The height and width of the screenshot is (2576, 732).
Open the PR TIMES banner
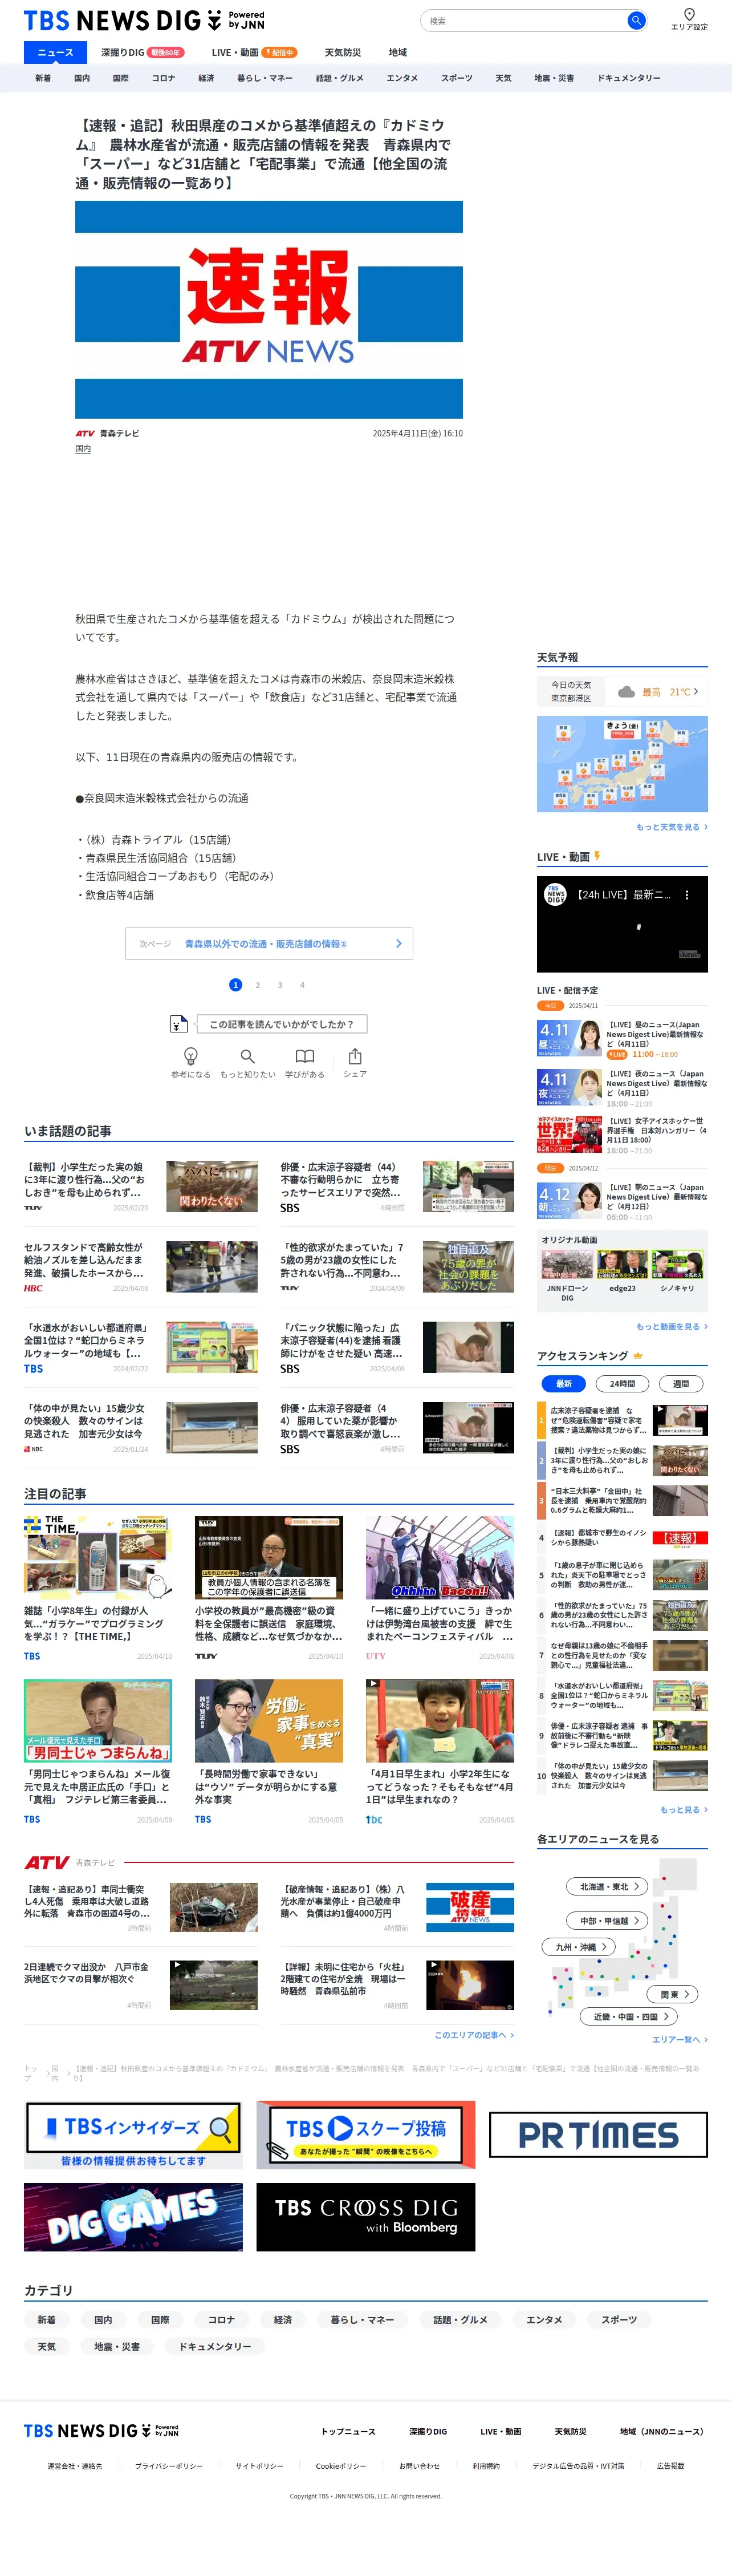point(598,2134)
